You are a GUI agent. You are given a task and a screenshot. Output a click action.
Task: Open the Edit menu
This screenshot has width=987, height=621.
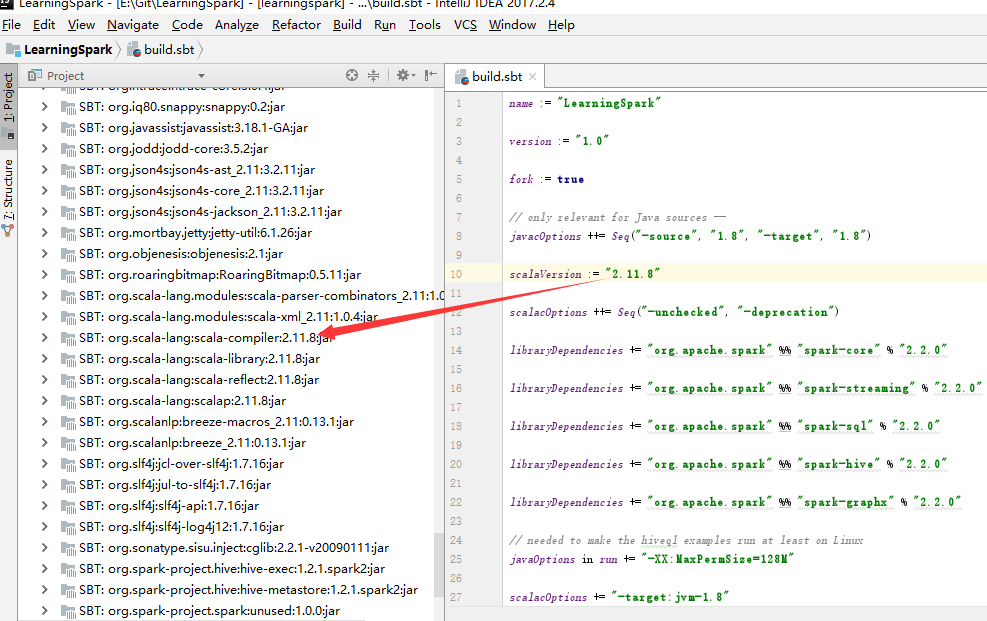[x=44, y=25]
